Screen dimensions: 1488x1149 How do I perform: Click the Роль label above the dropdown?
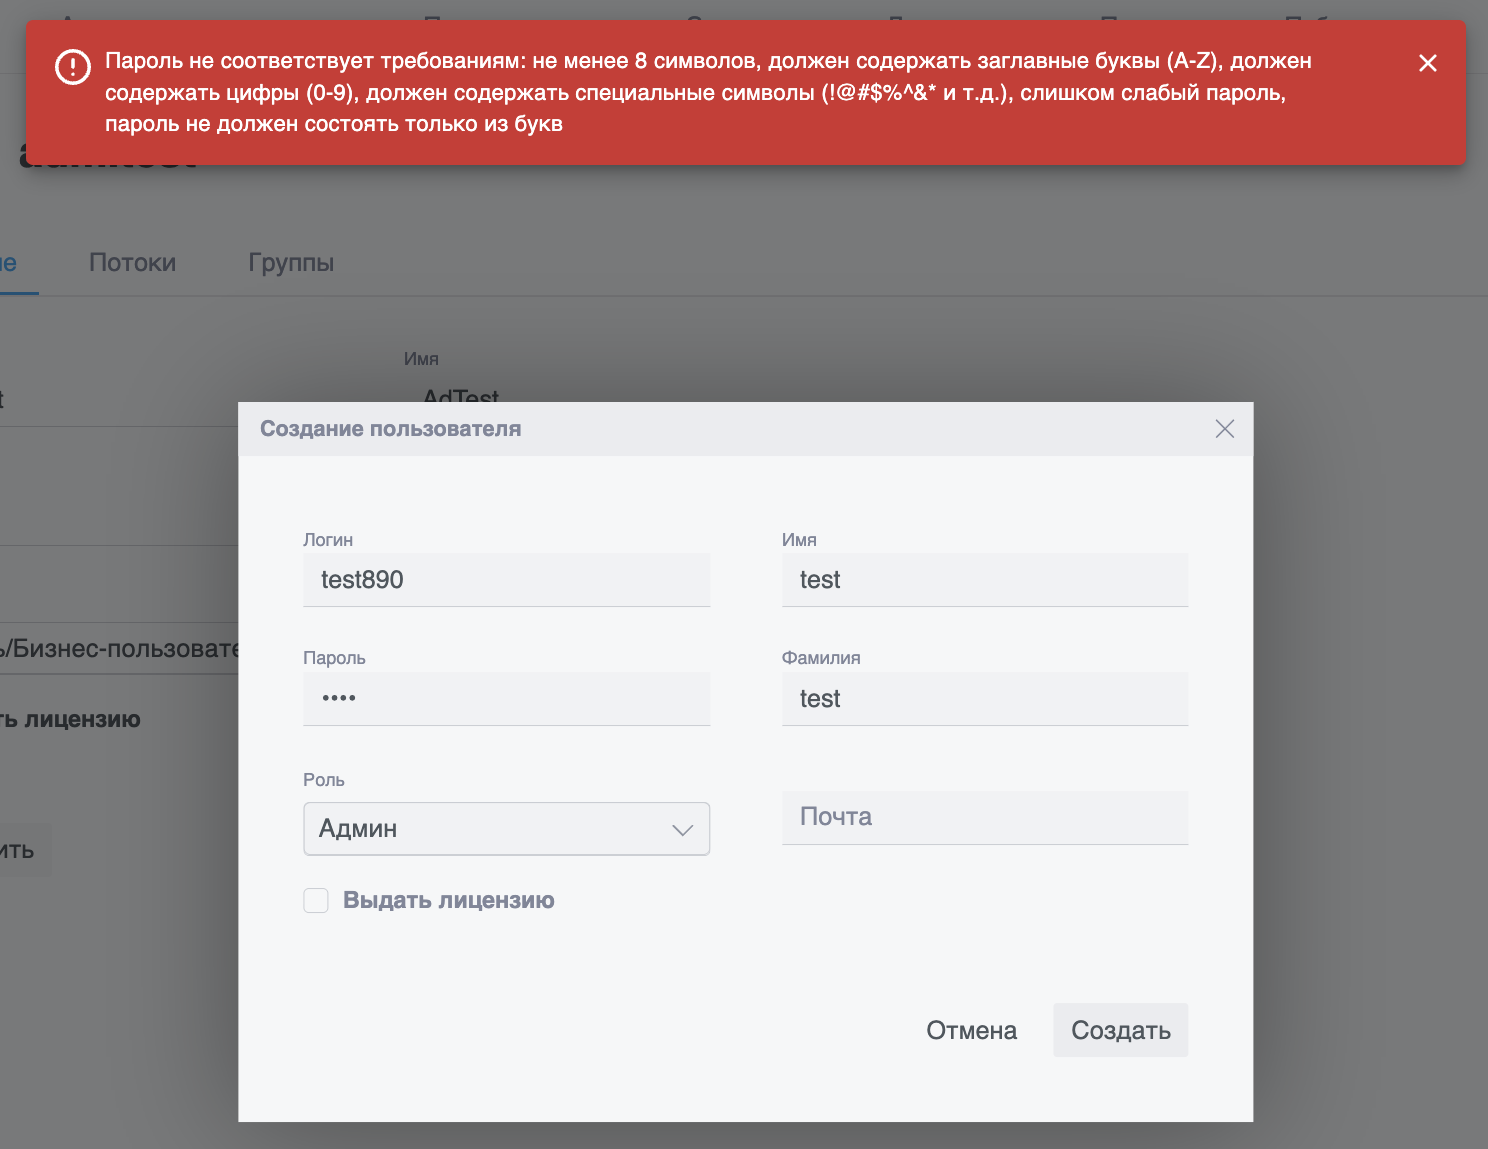pos(324,780)
